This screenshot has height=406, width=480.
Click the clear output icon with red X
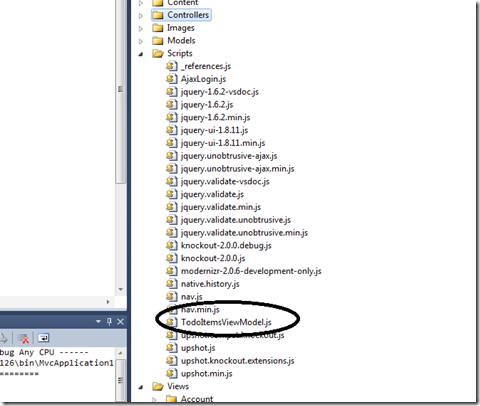23,338
